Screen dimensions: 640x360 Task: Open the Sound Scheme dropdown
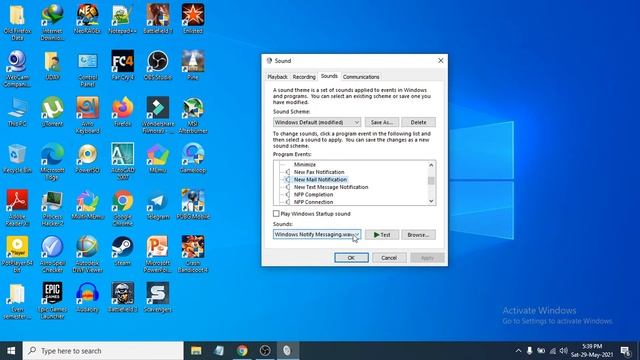317,122
